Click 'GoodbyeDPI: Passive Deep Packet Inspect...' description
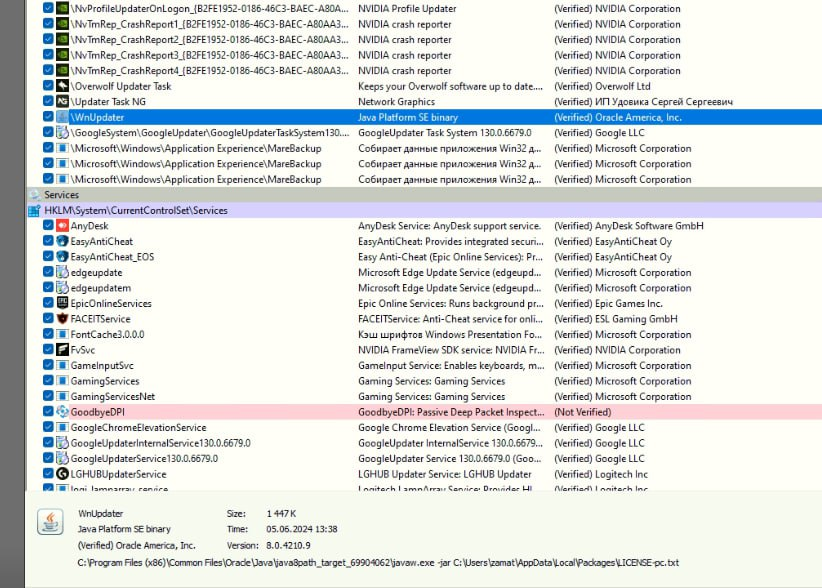 pyautogui.click(x=451, y=412)
